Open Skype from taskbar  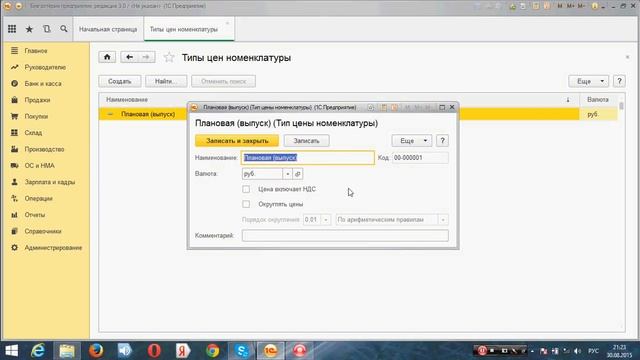[x=242, y=351]
